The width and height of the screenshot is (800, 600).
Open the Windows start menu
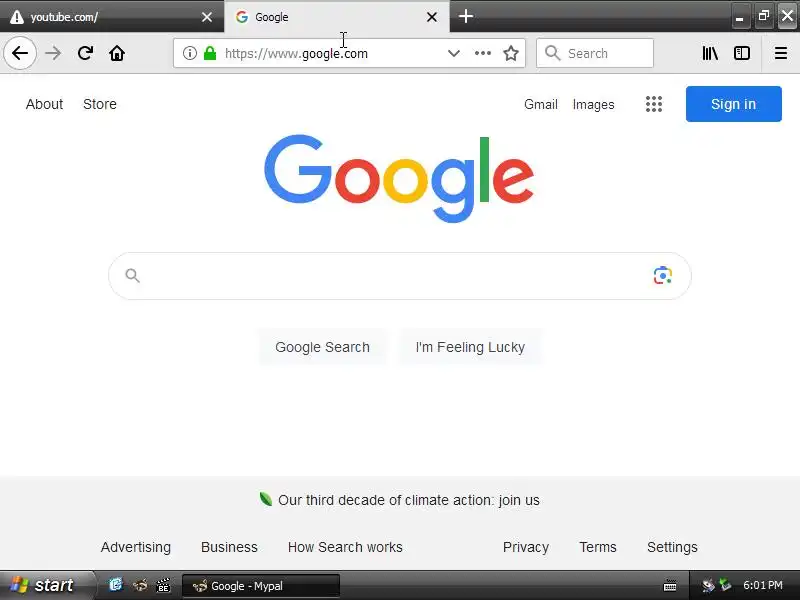46,585
